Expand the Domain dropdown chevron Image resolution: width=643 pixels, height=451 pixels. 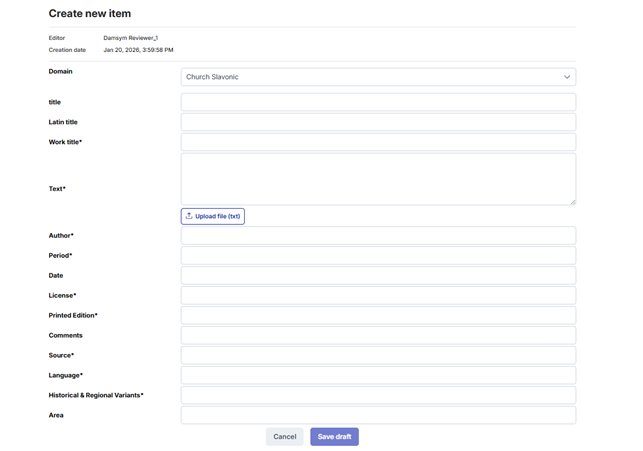[566, 77]
